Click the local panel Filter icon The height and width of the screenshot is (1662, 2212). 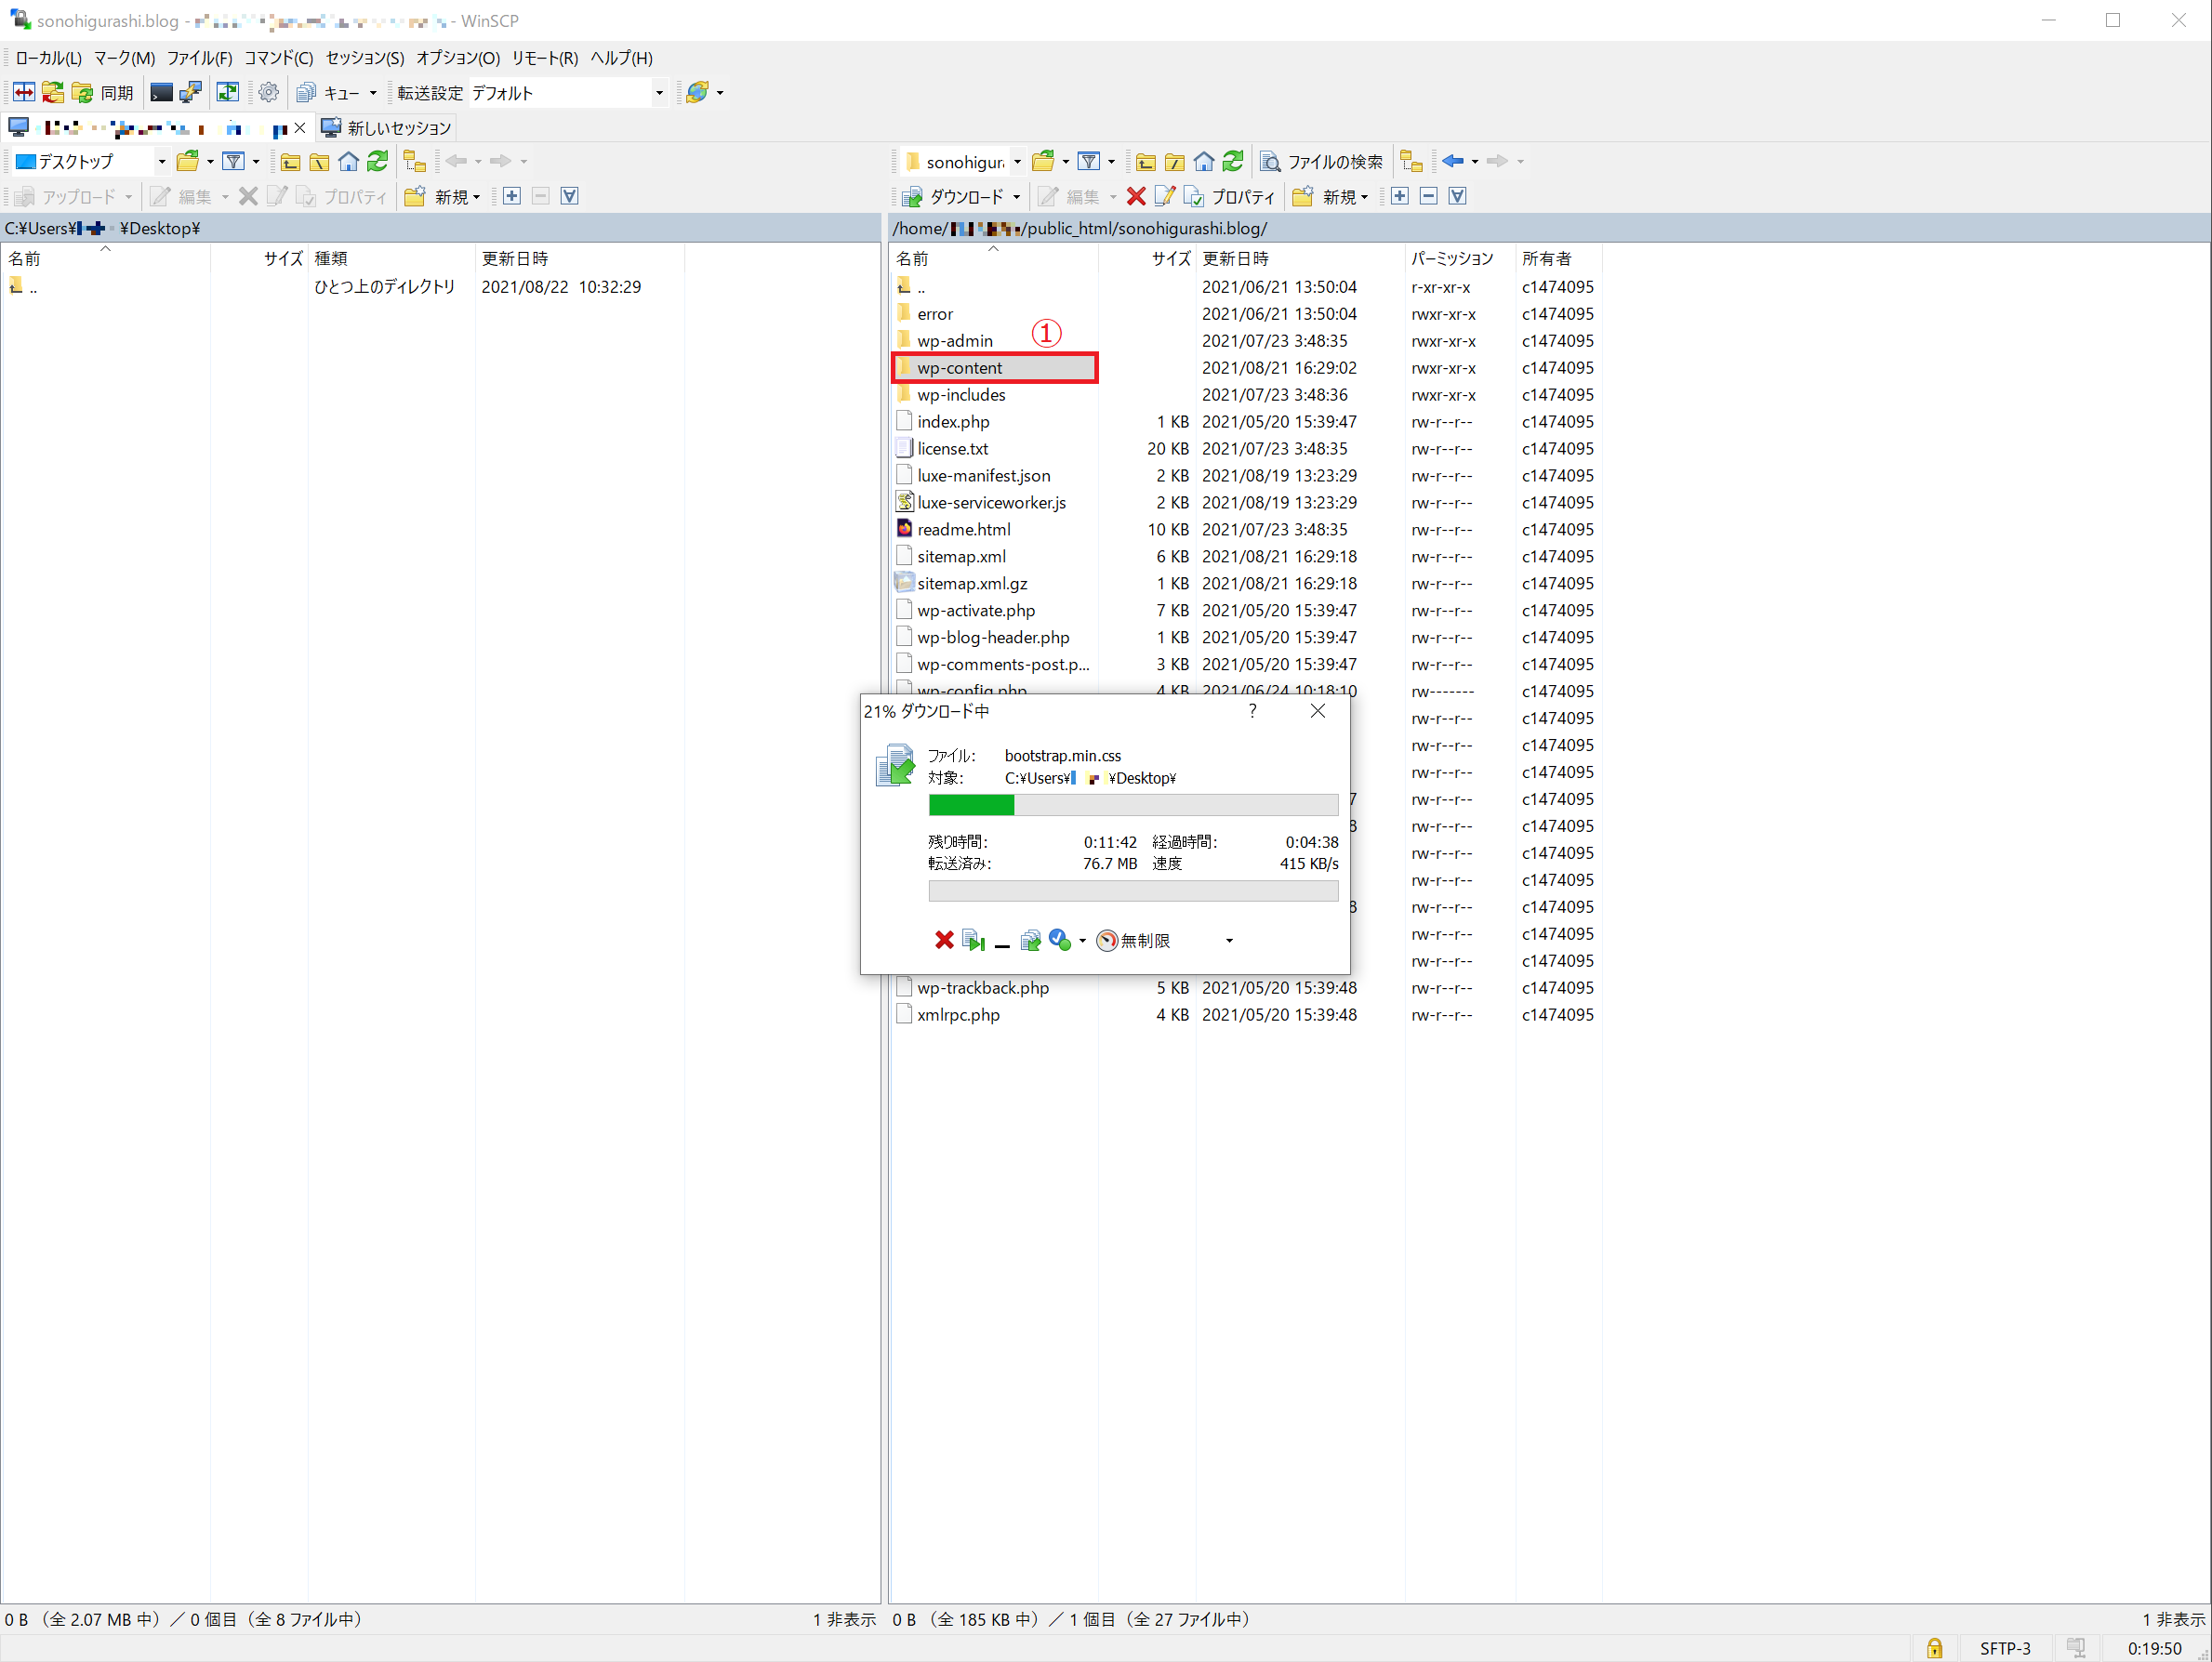point(233,161)
